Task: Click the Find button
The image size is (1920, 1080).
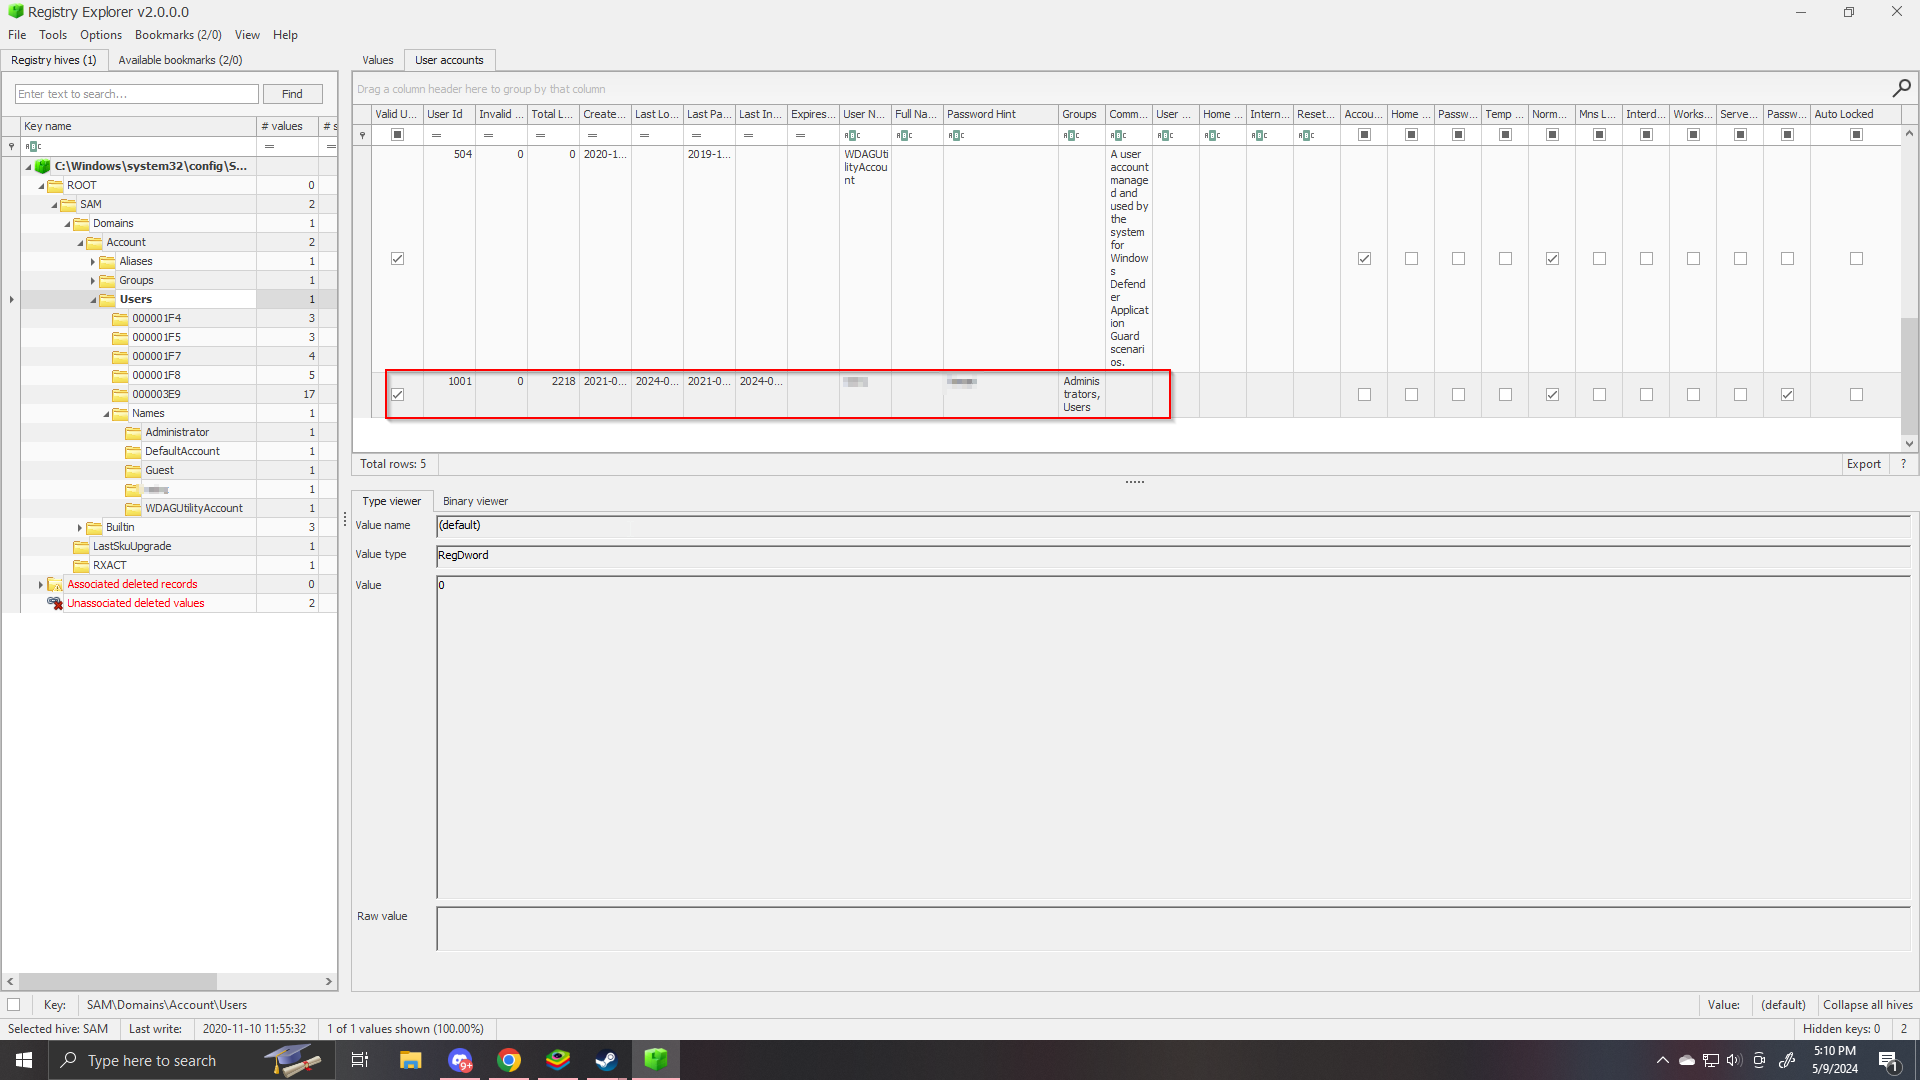Action: [292, 94]
